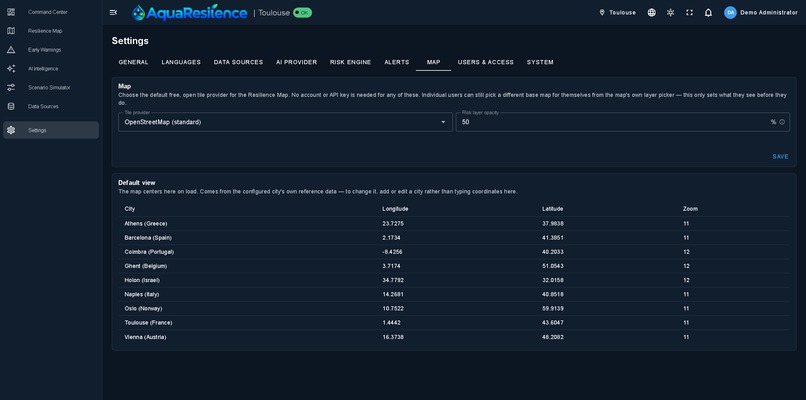
Task: Click the Default view section title
Action: pos(137,183)
